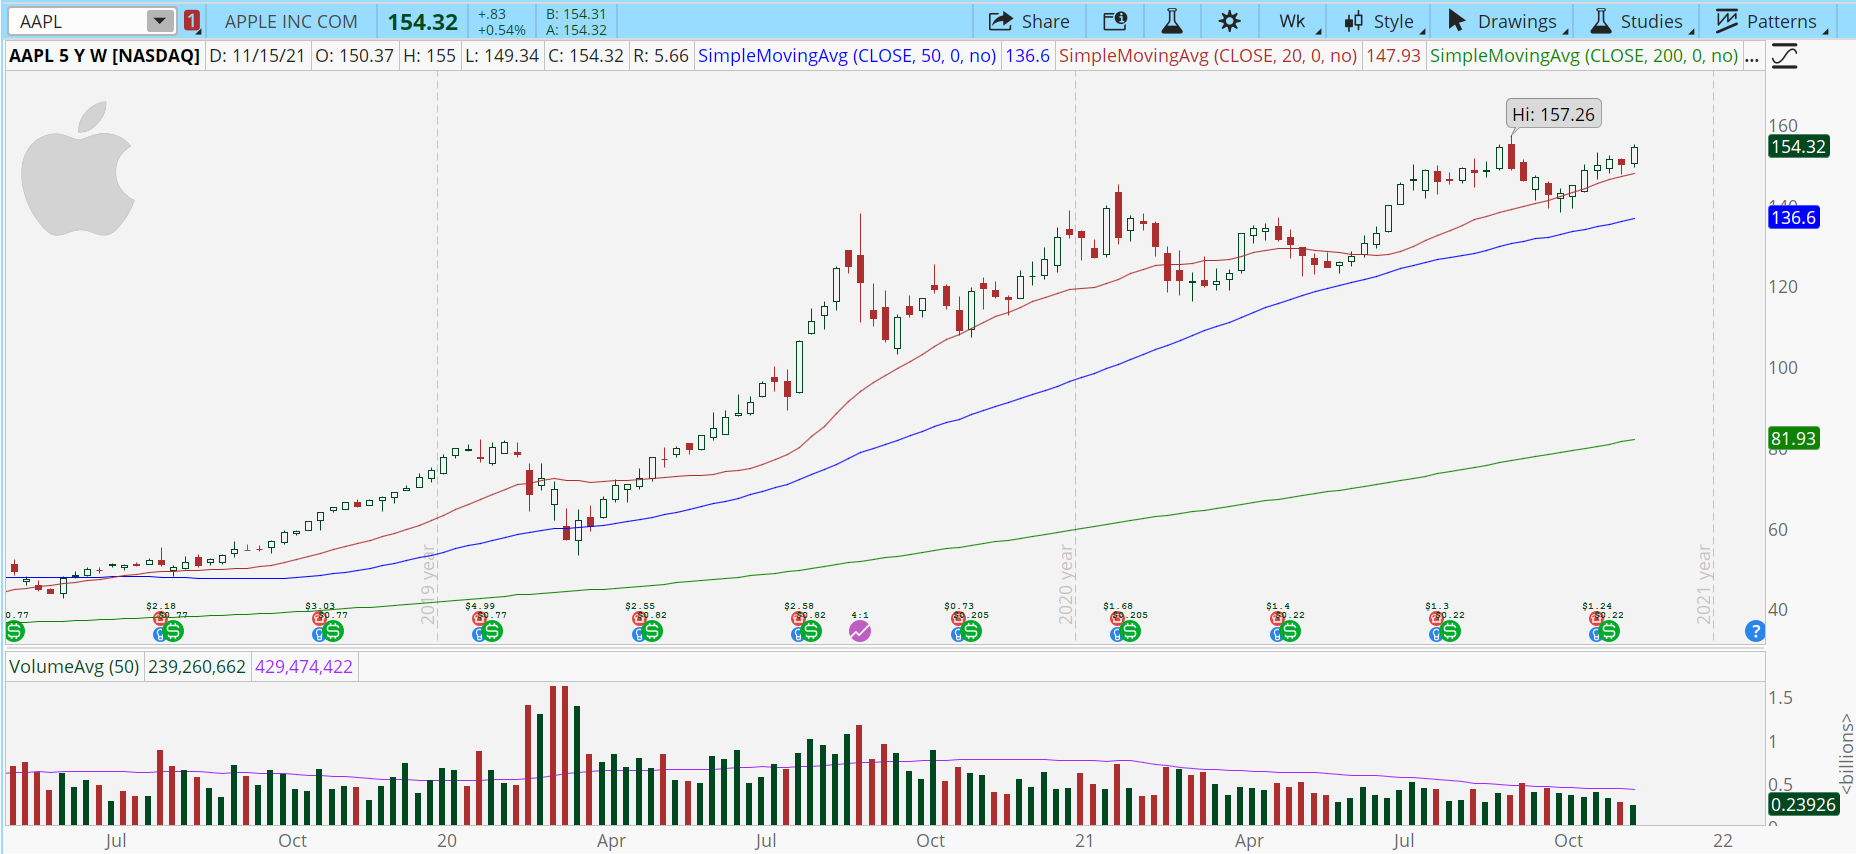Click the dividend icon under the $1.4 label
Viewport: 1856px width, 854px height.
(1290, 631)
